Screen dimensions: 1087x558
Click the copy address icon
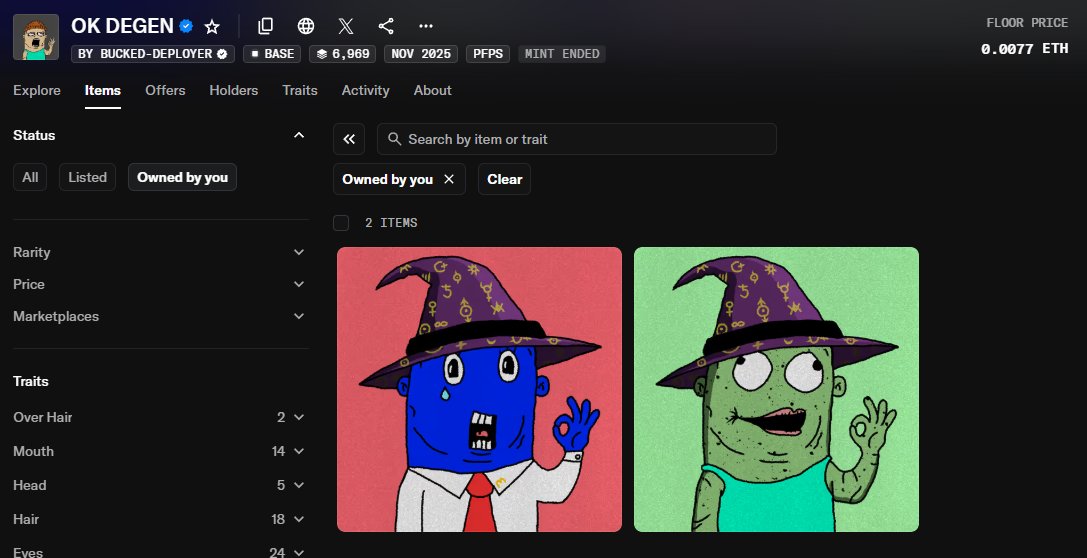click(x=265, y=26)
